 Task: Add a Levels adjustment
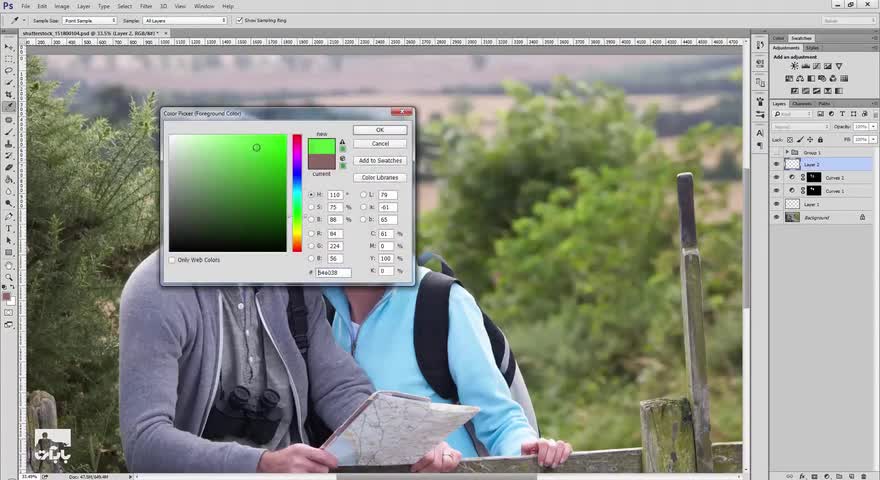pos(805,66)
